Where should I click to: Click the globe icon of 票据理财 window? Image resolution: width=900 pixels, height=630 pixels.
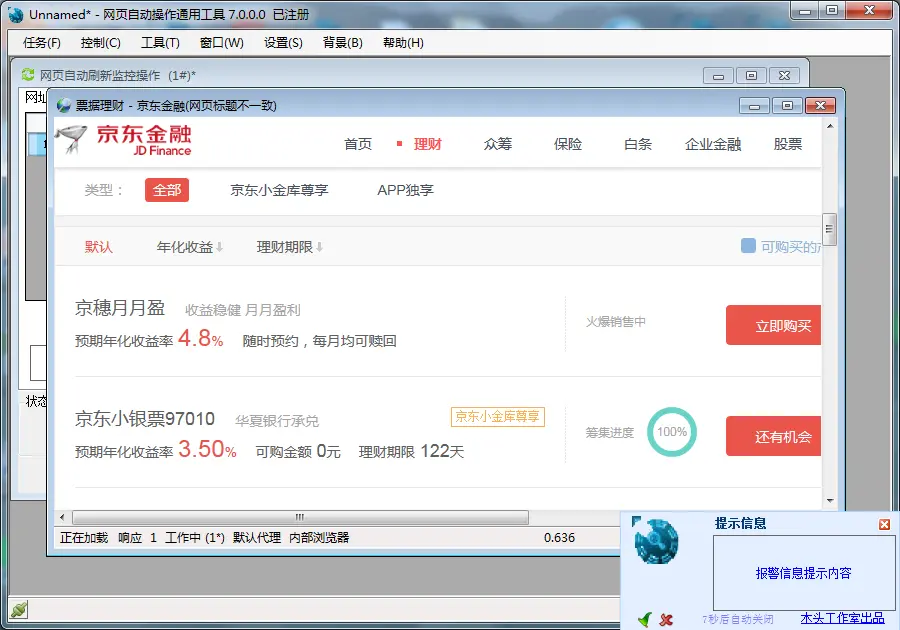pyautogui.click(x=64, y=105)
